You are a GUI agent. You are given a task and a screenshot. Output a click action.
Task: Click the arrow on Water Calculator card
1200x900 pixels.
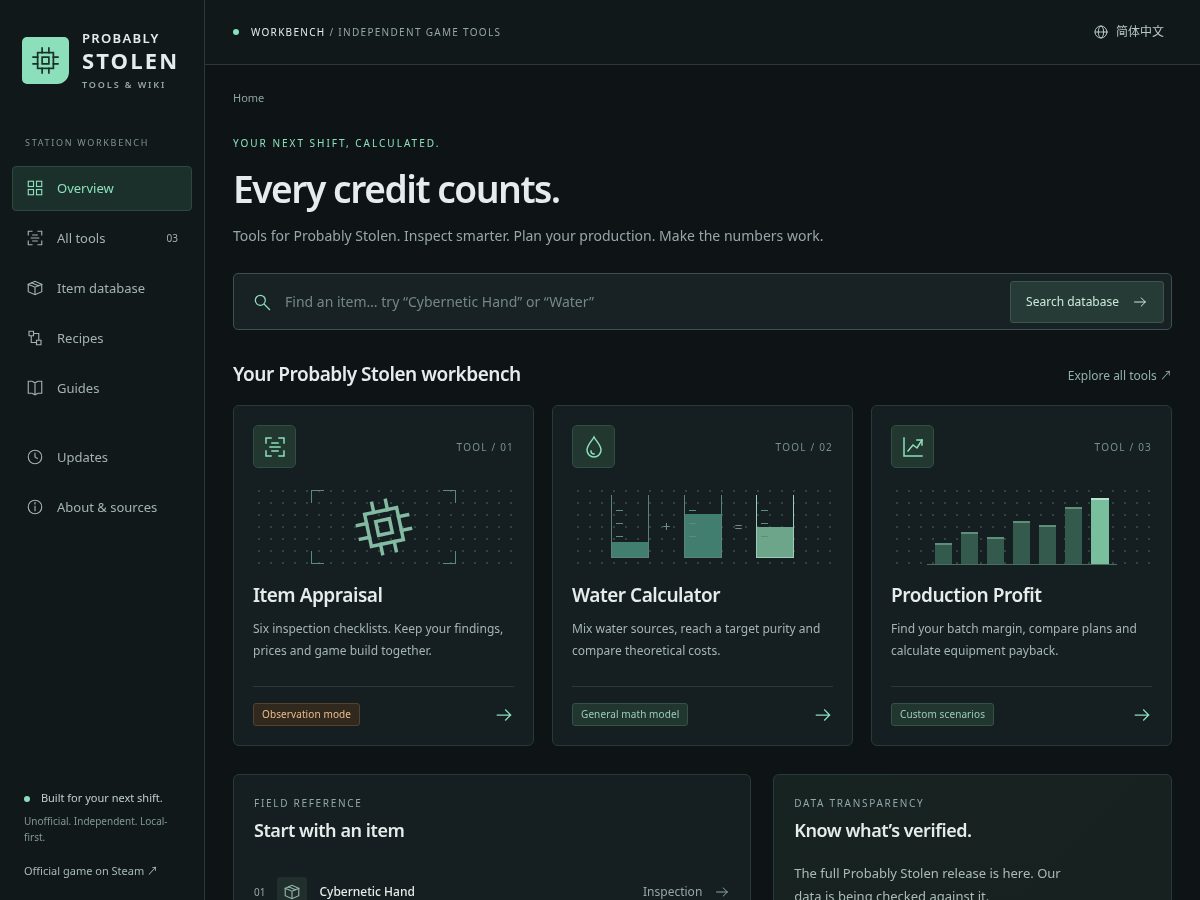823,715
